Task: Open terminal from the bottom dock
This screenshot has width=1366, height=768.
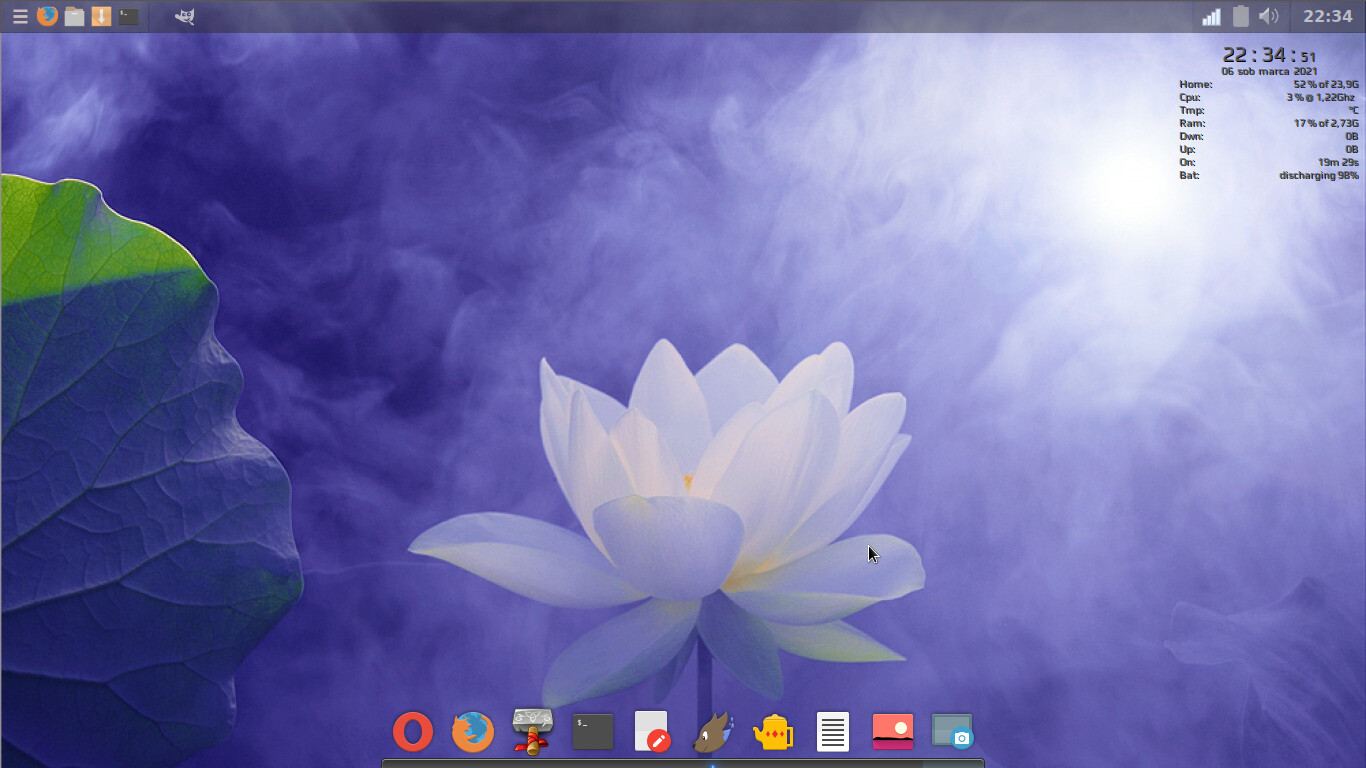Action: (593, 732)
